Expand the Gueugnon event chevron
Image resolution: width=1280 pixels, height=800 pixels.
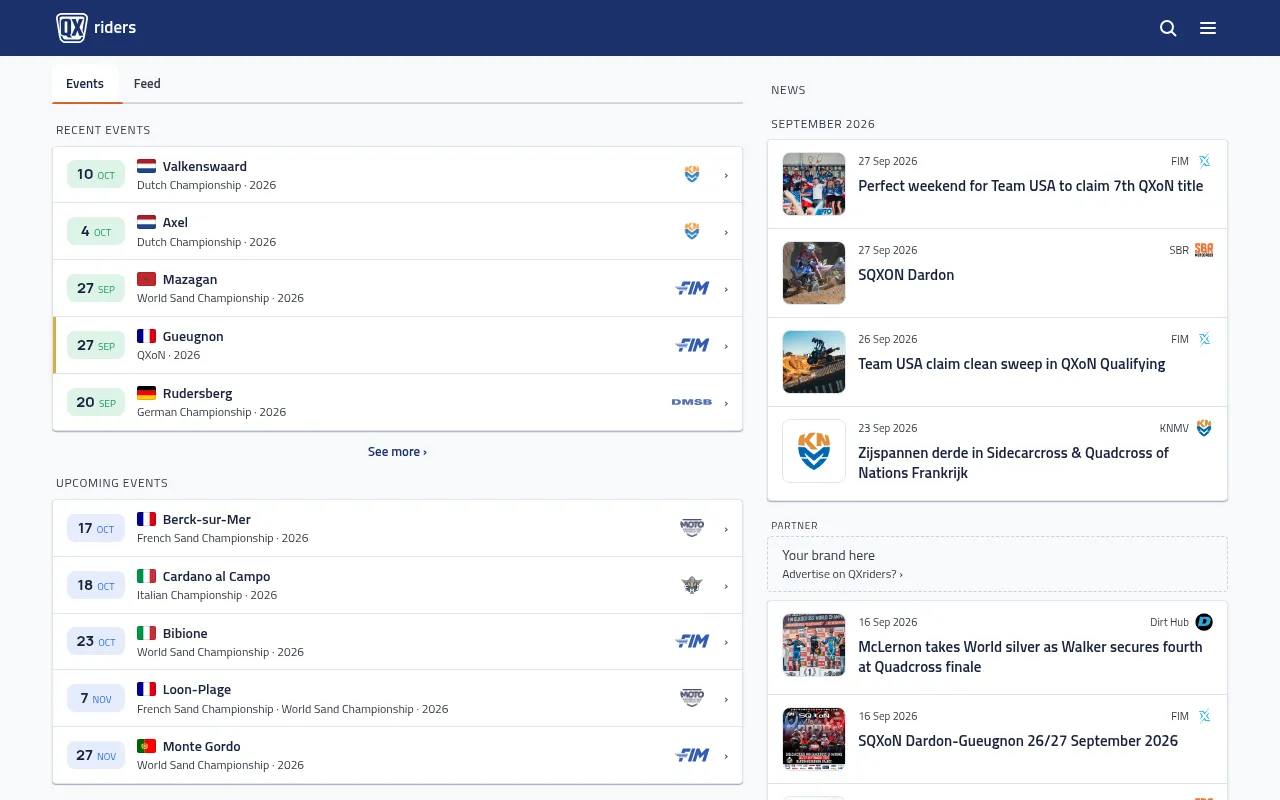point(726,346)
